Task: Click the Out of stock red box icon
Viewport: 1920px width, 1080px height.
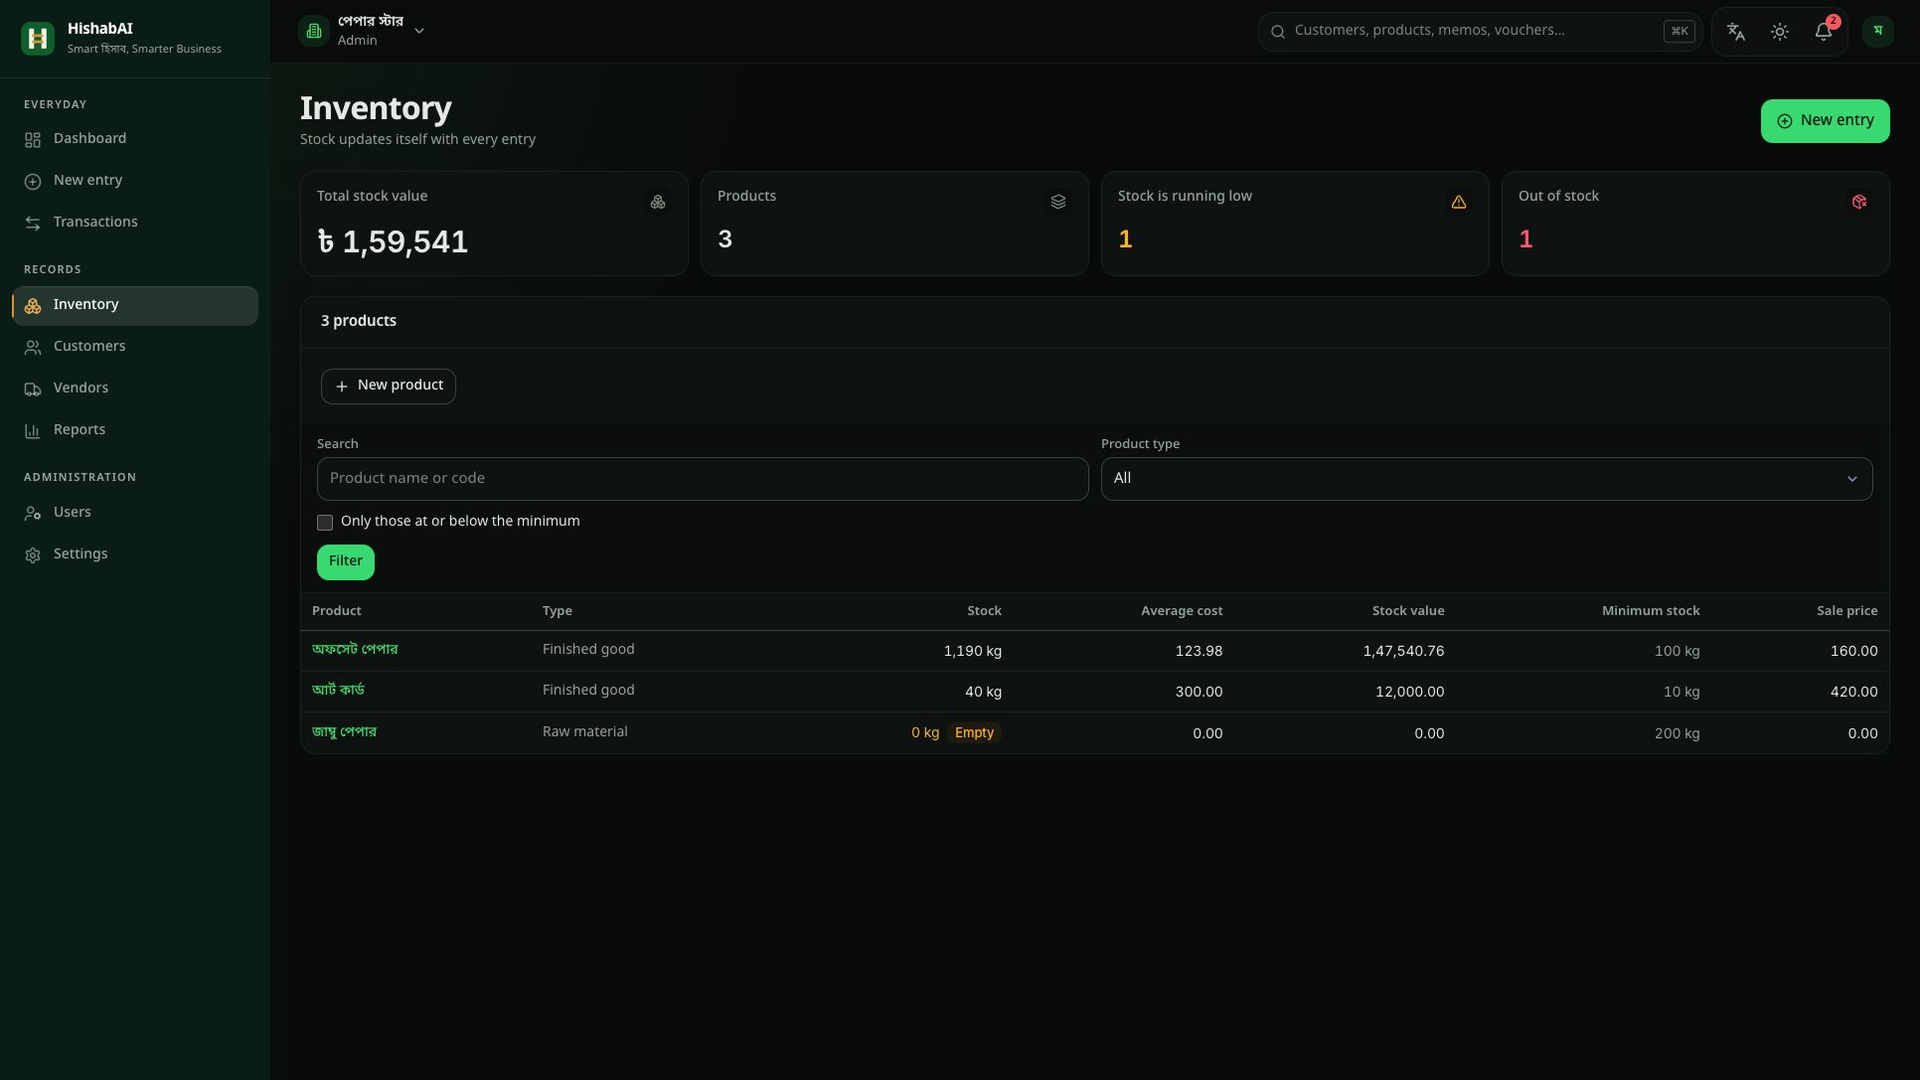Action: pyautogui.click(x=1859, y=202)
